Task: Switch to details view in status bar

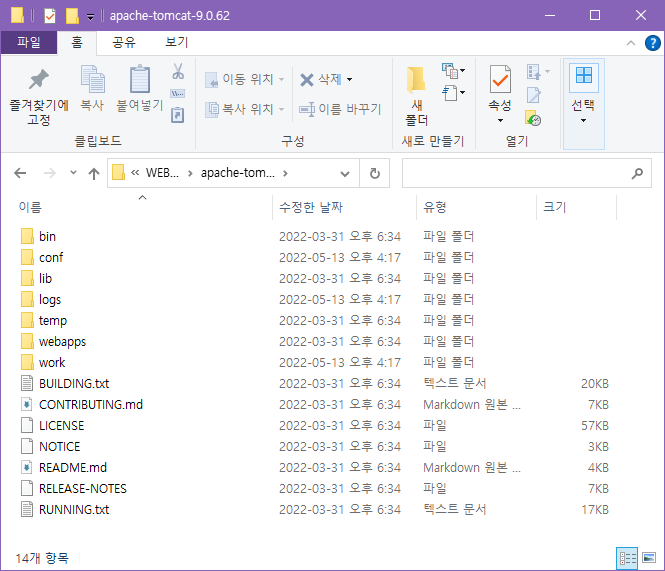Action: (x=627, y=558)
